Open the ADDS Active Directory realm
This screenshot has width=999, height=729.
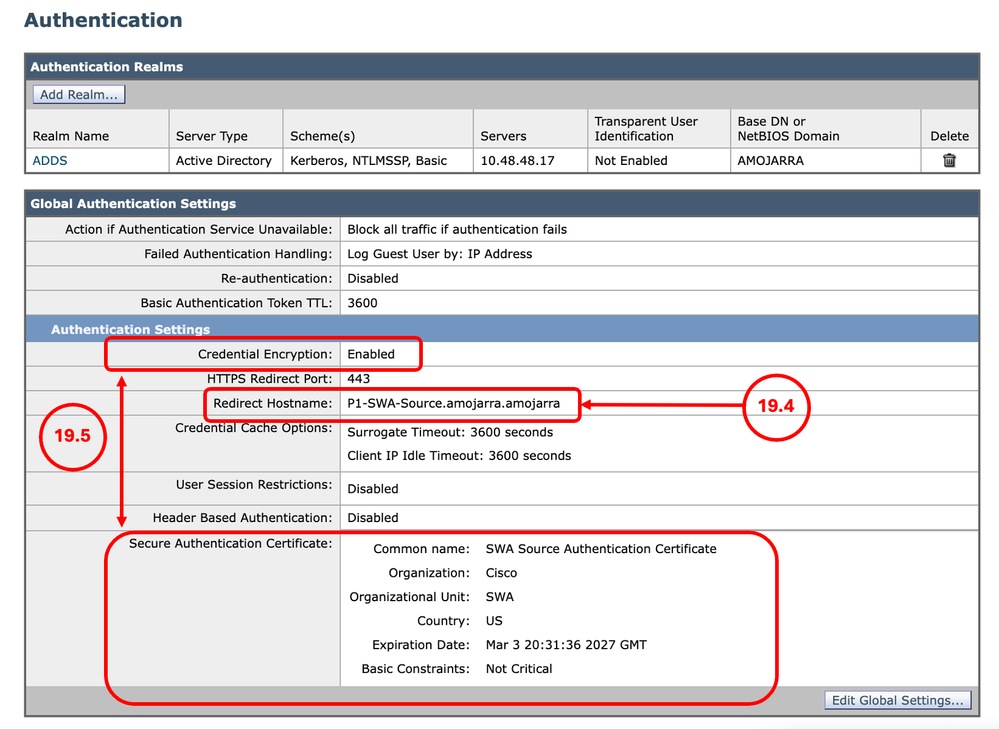(49, 160)
